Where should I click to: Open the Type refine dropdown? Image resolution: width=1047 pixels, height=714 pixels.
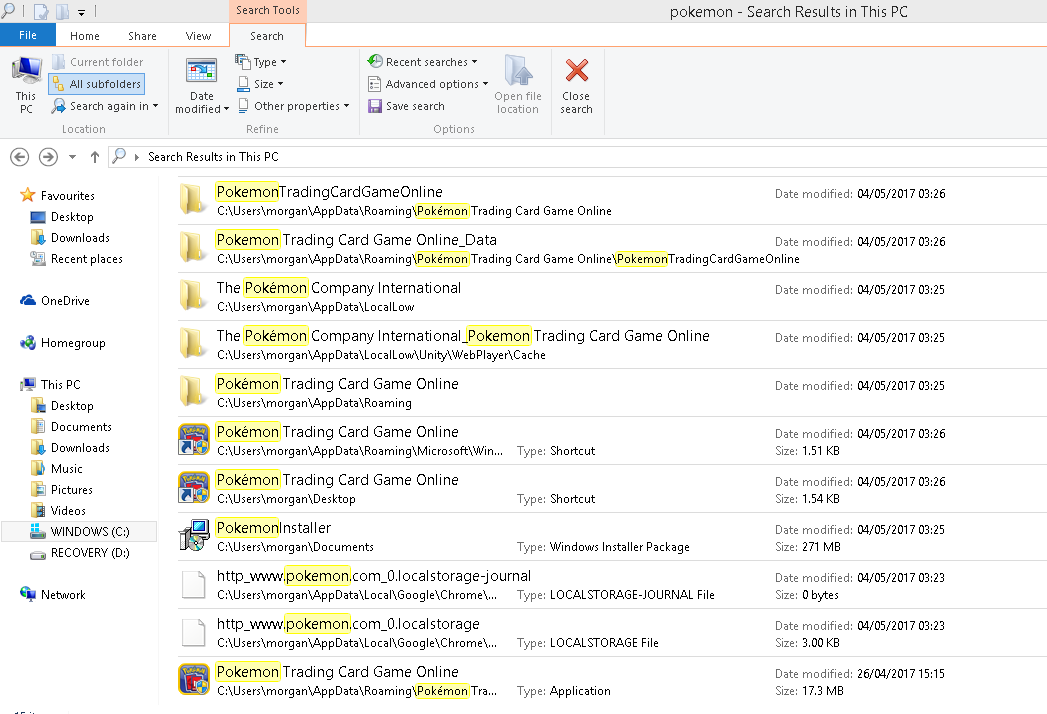(261, 62)
